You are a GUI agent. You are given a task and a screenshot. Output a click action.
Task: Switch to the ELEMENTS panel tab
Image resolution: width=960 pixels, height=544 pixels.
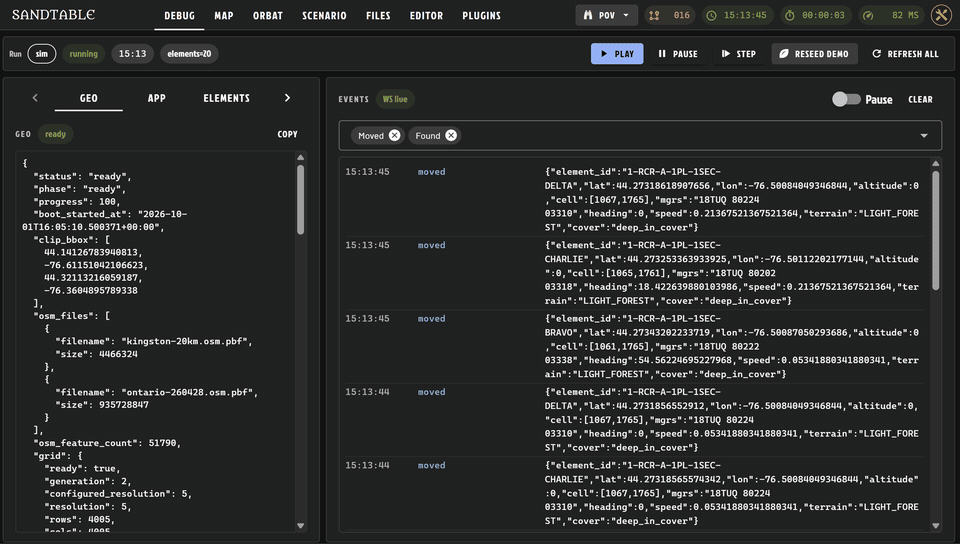[x=227, y=98]
